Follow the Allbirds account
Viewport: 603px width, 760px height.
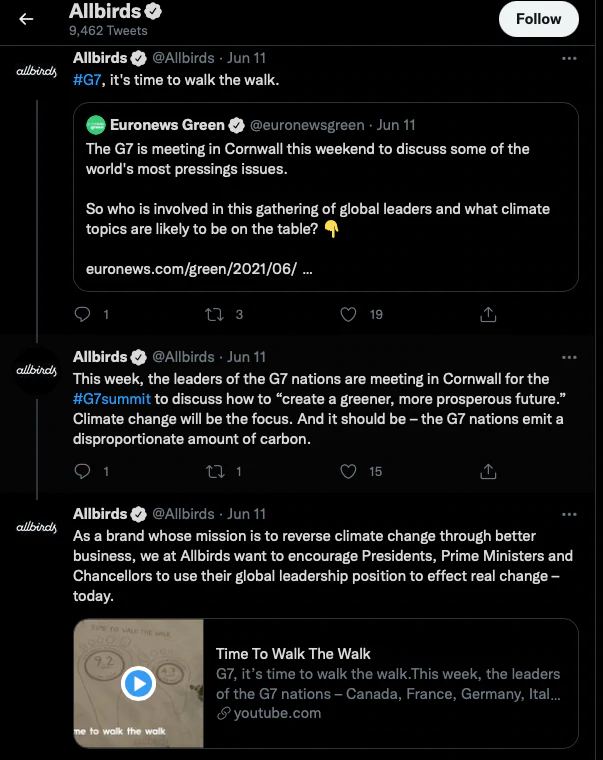(x=538, y=19)
